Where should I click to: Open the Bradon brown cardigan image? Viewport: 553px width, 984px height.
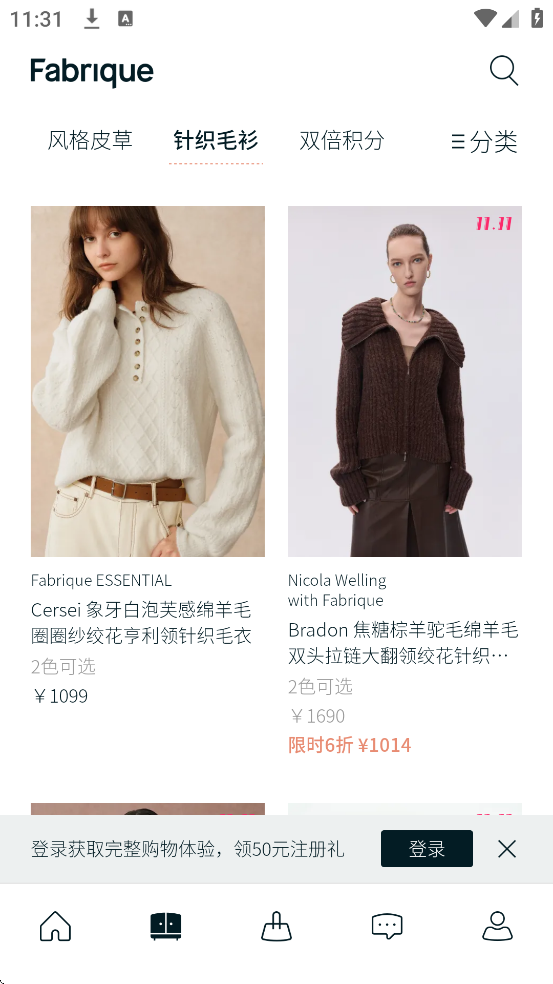[x=405, y=381]
